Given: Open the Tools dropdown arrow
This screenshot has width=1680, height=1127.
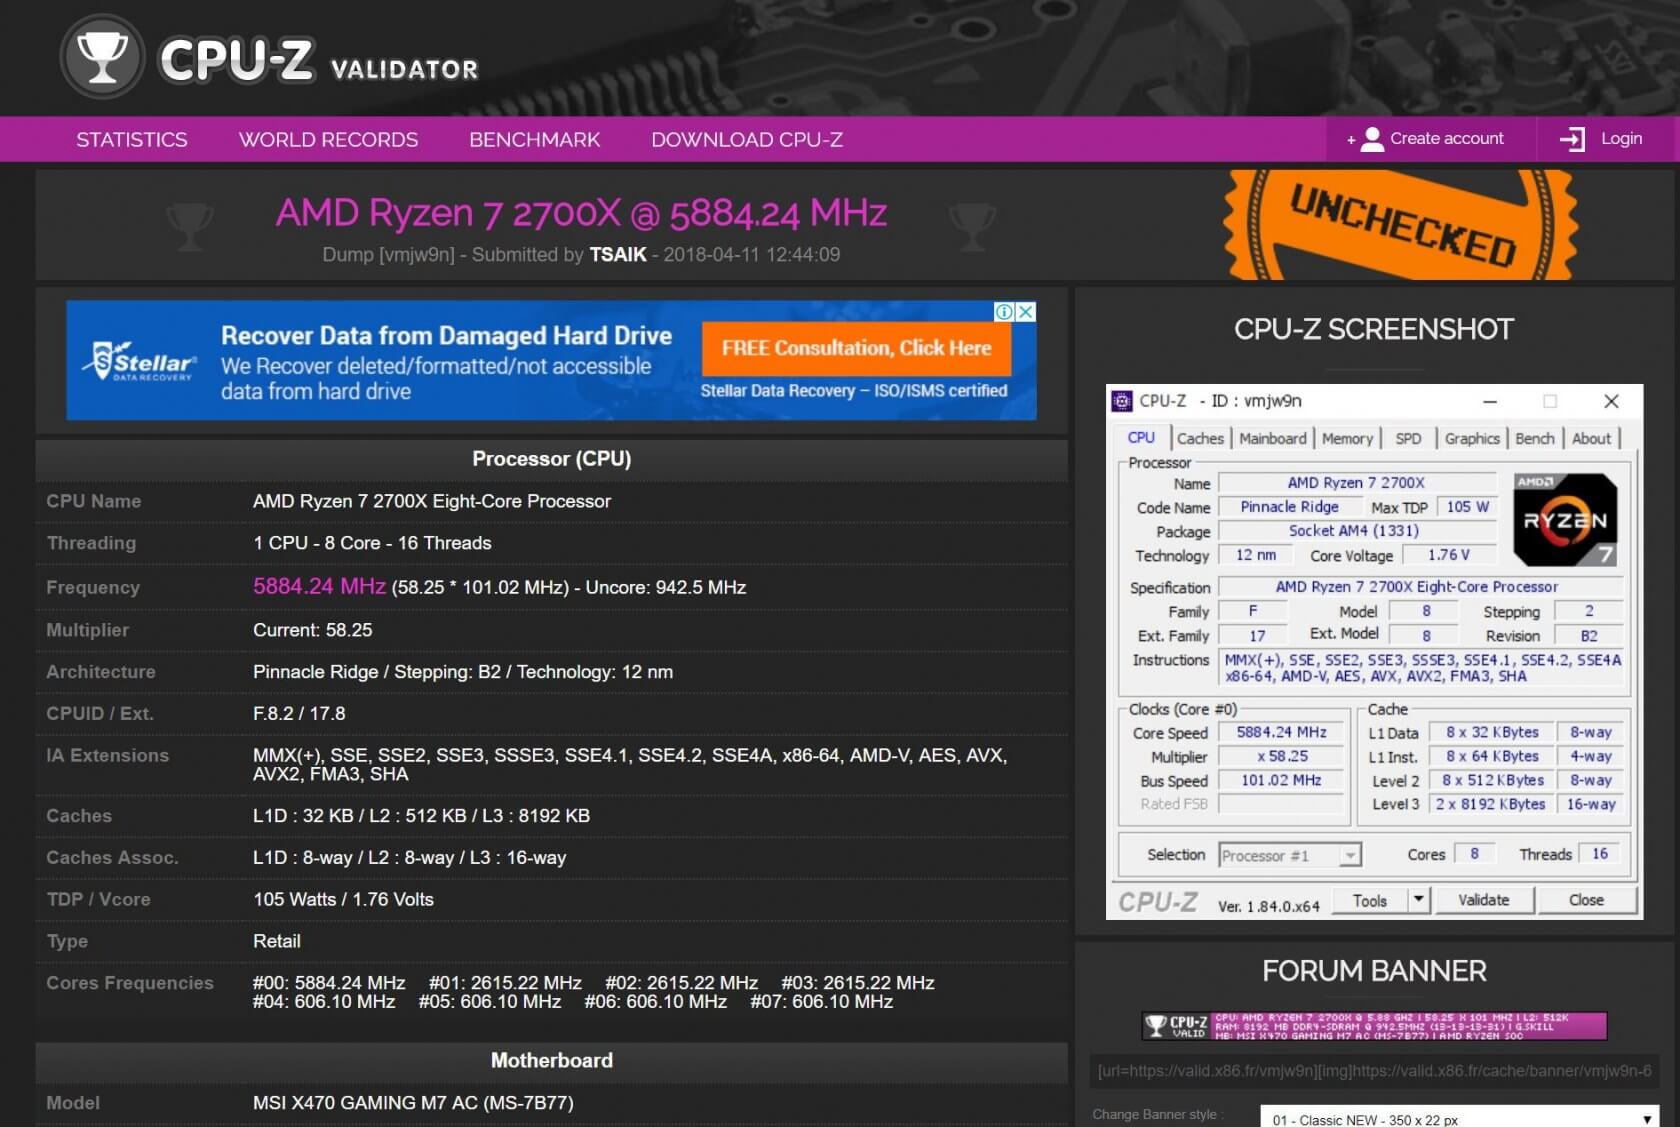Looking at the screenshot, I should click(x=1418, y=900).
